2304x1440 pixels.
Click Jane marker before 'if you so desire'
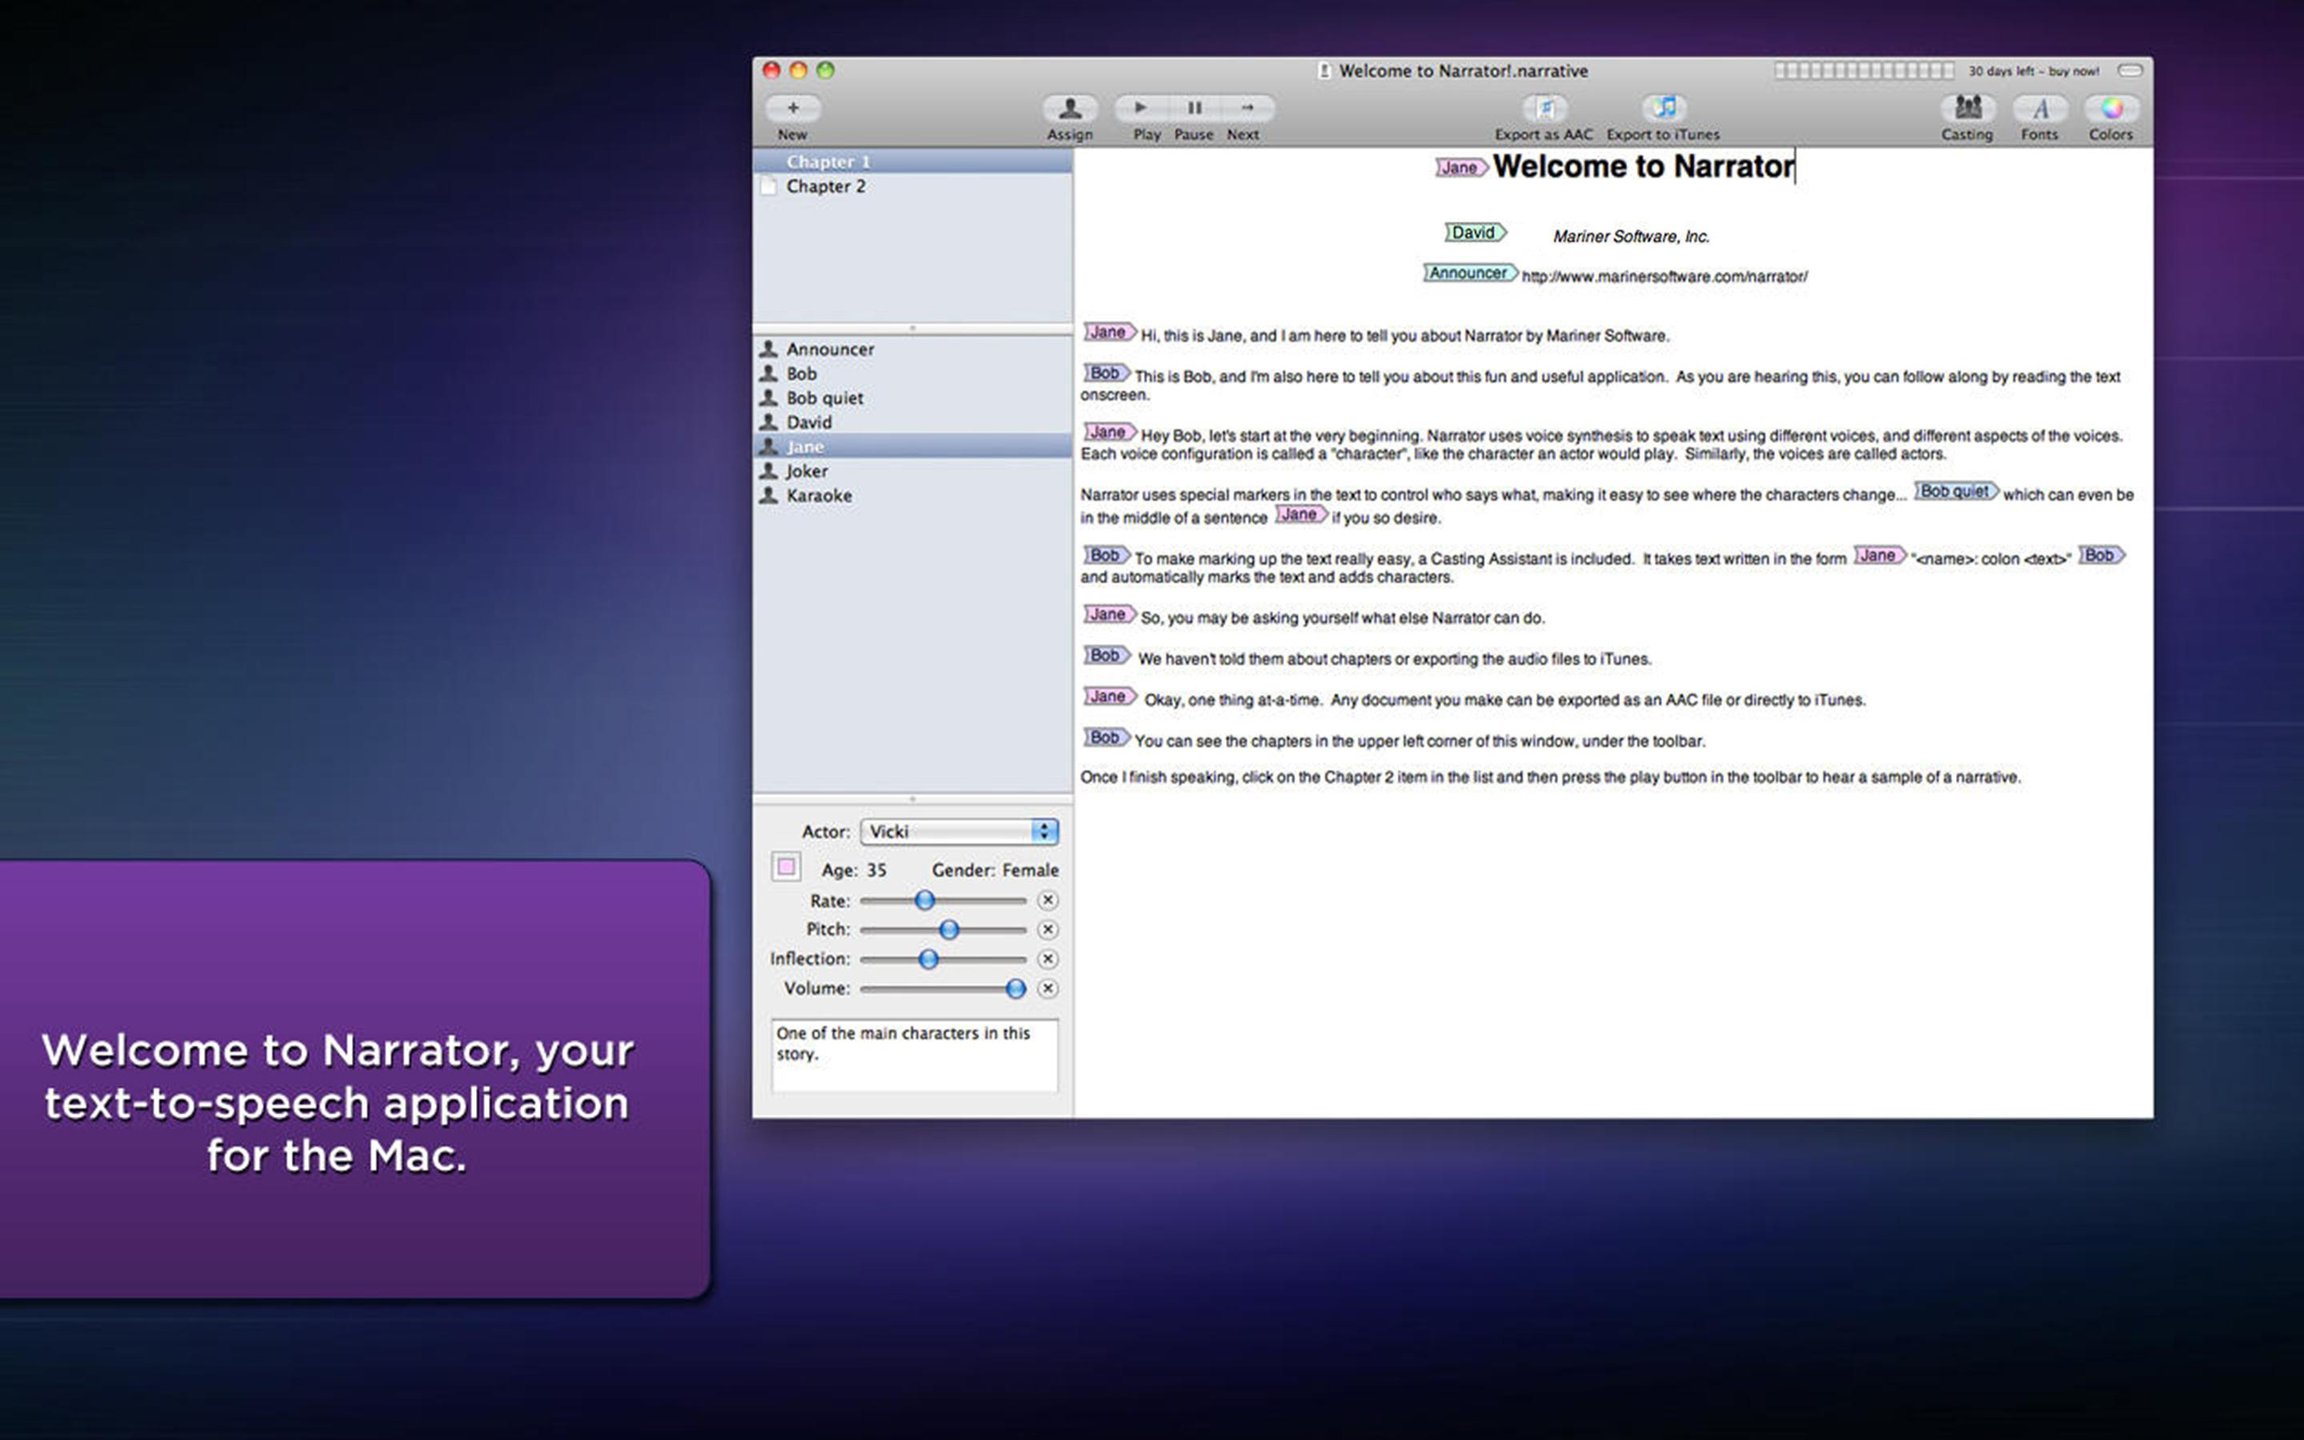[1300, 514]
